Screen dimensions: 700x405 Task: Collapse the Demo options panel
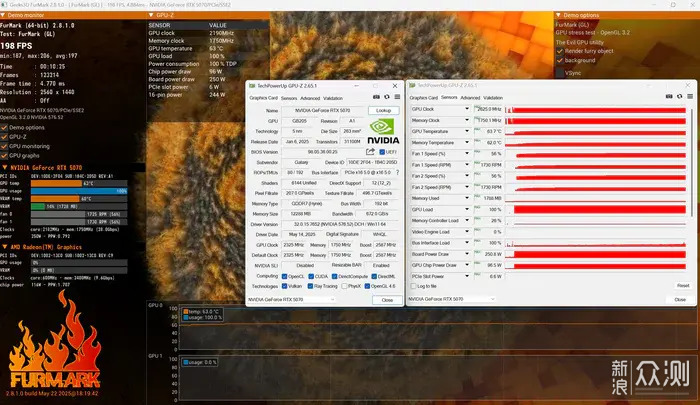tap(558, 15)
